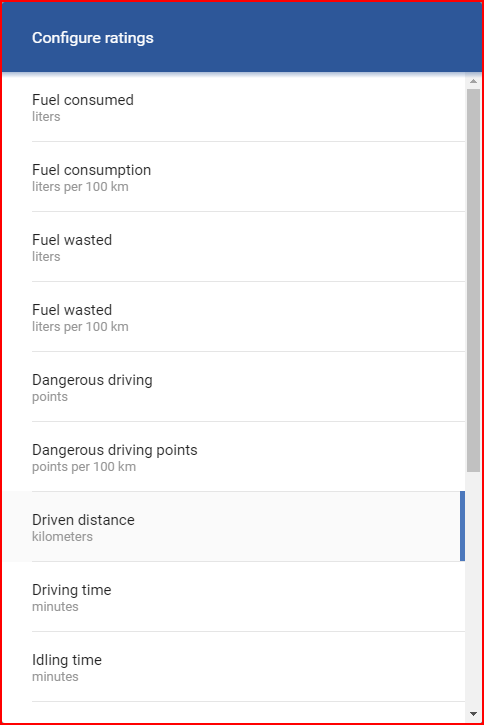Click the liters unit under Fuel consumed
The width and height of the screenshot is (484, 725).
click(46, 117)
